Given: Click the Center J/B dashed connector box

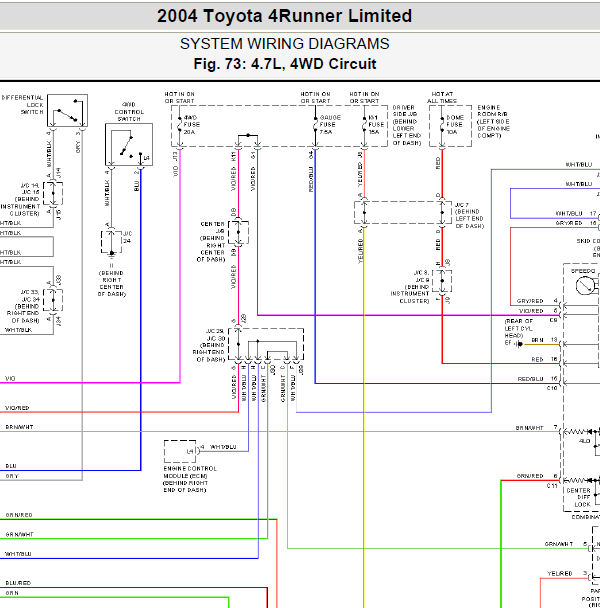Looking at the screenshot, I should point(239,232).
